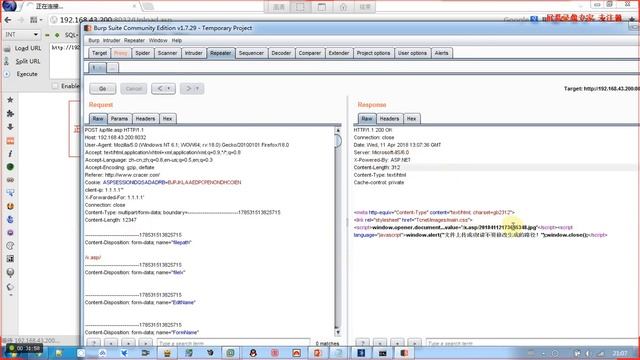Select the Request Raw view tab
Image resolution: width=640 pixels, height=360 pixels.
[x=98, y=119]
